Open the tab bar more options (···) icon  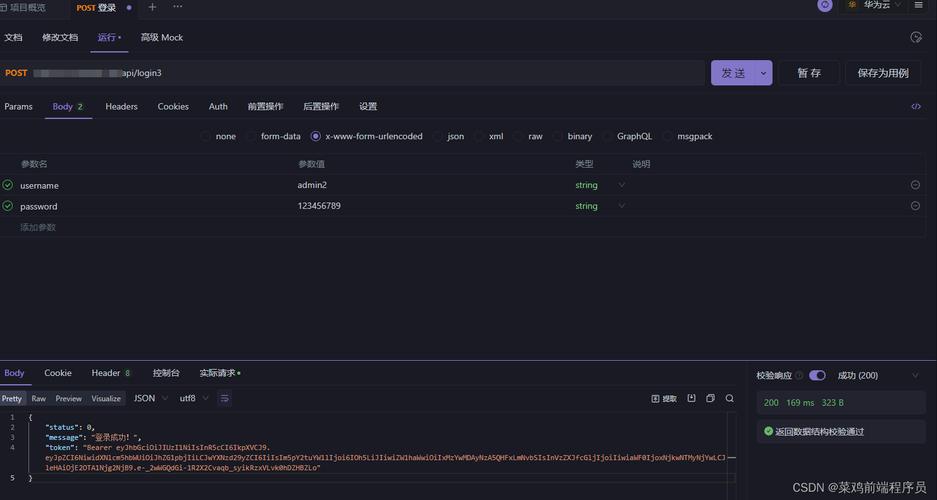pos(177,7)
